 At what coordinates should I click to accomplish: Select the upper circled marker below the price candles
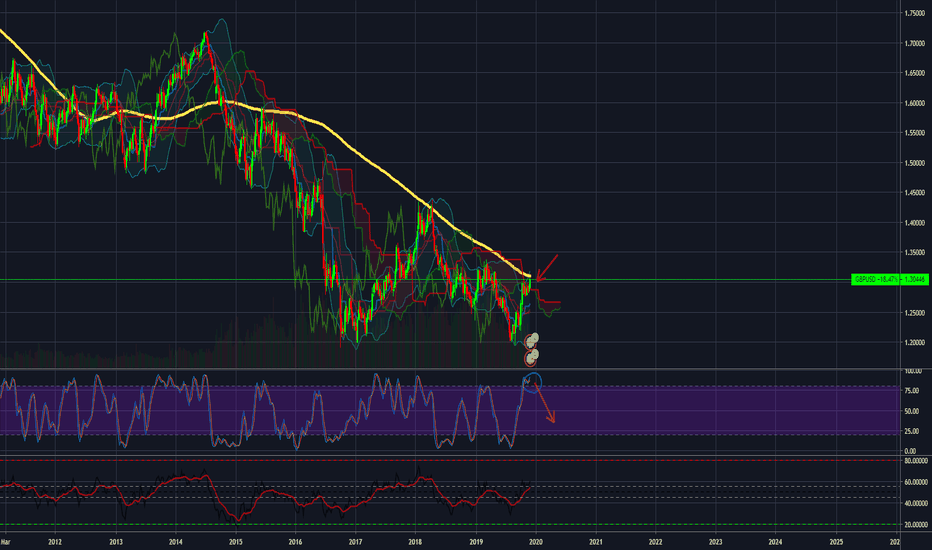(533, 341)
